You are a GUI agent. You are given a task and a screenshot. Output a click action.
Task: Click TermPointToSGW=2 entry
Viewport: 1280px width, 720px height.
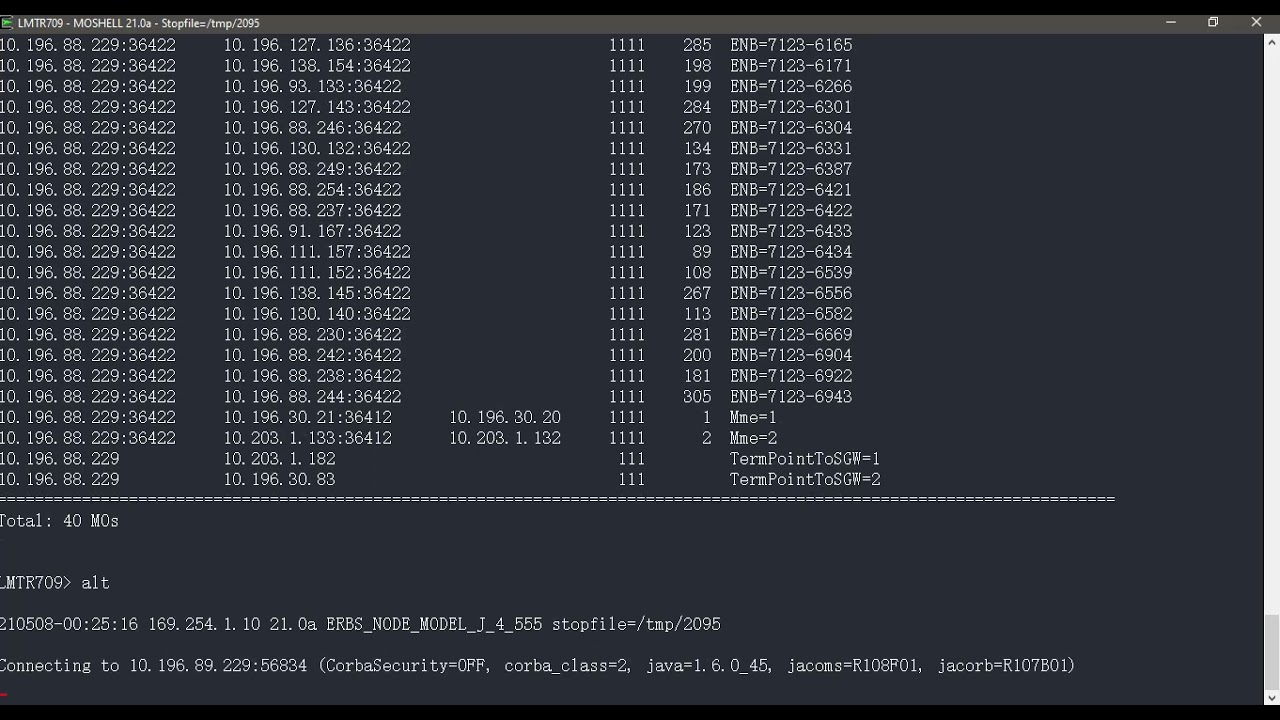tap(805, 479)
